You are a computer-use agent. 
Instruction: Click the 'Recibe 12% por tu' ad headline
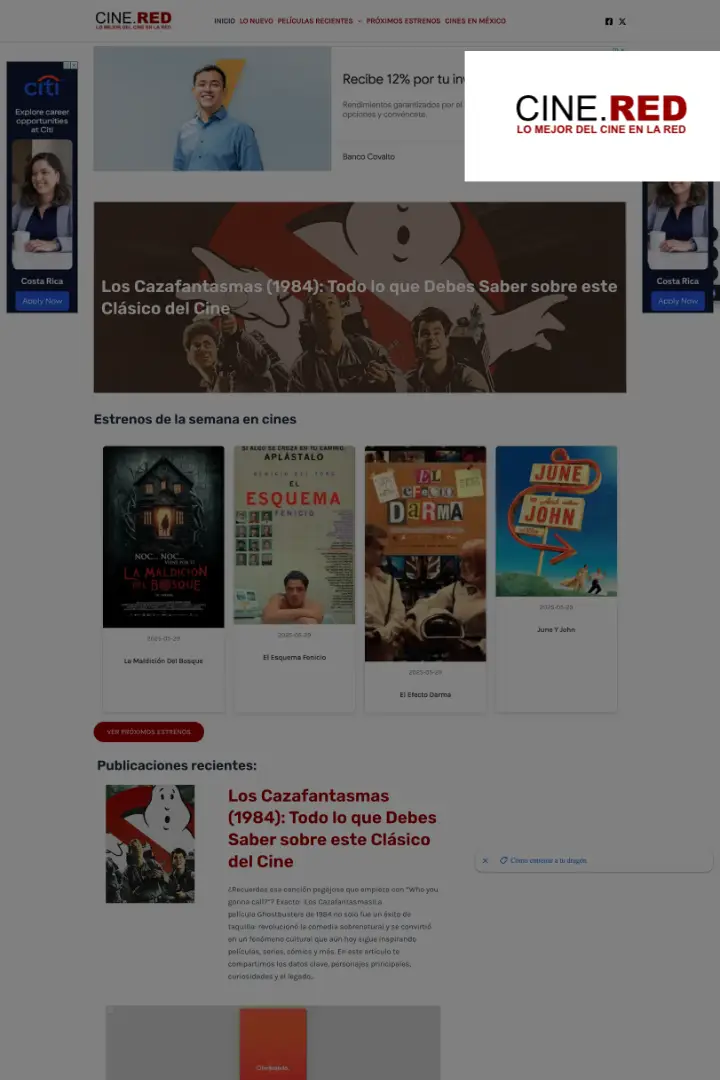pyautogui.click(x=403, y=79)
